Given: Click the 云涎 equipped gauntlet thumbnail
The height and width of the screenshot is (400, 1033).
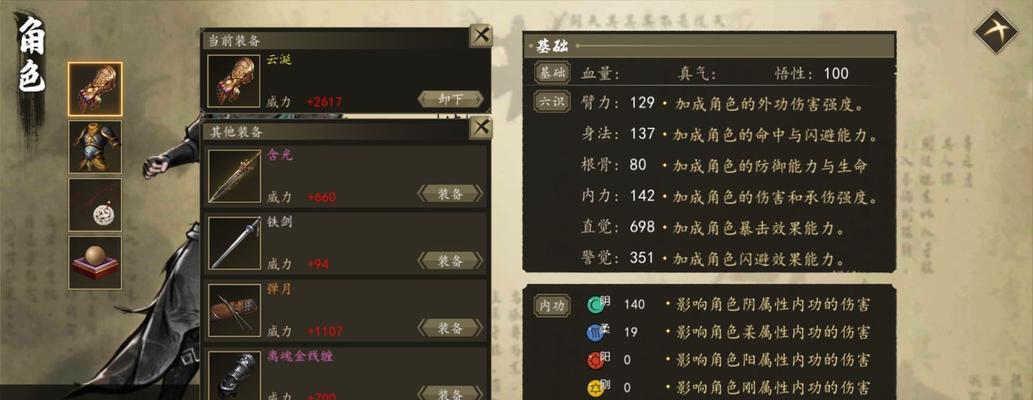Looking at the screenshot, I should click(x=234, y=81).
